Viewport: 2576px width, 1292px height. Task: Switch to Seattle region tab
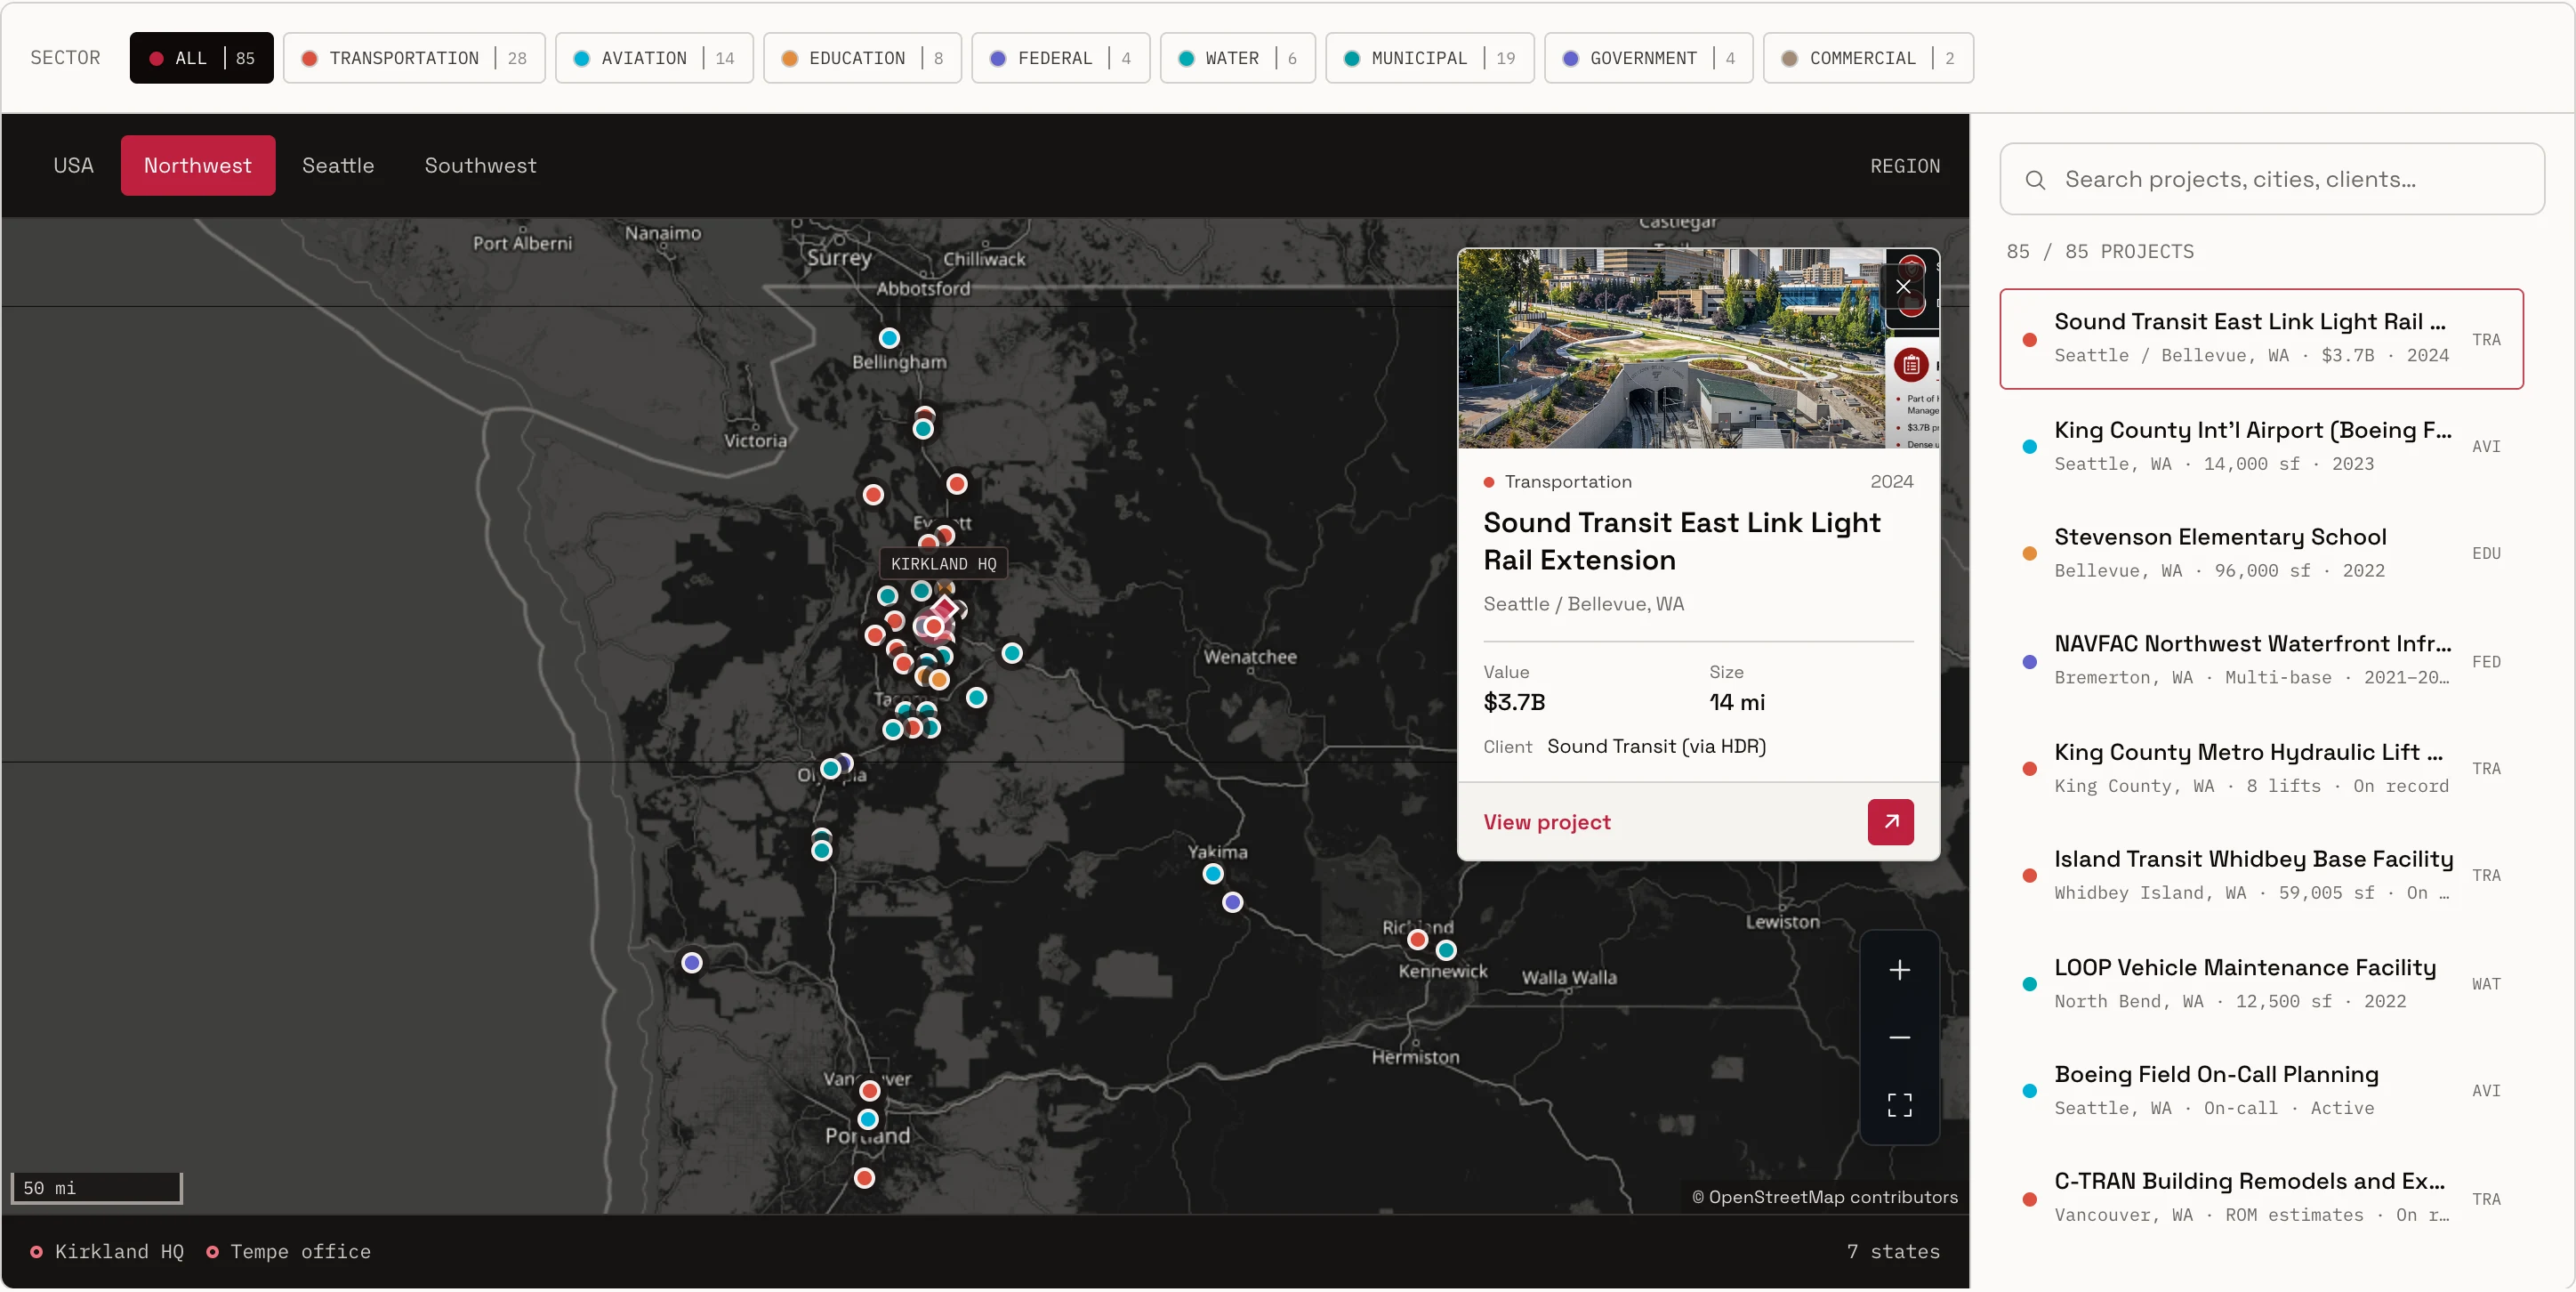(338, 165)
